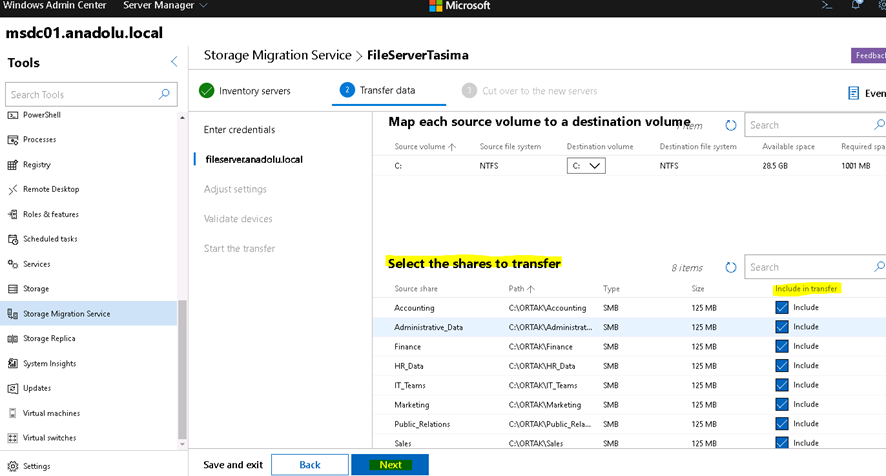The width and height of the screenshot is (886, 476).
Task: Collapse the Tools pane with chevron
Action: pos(174,62)
